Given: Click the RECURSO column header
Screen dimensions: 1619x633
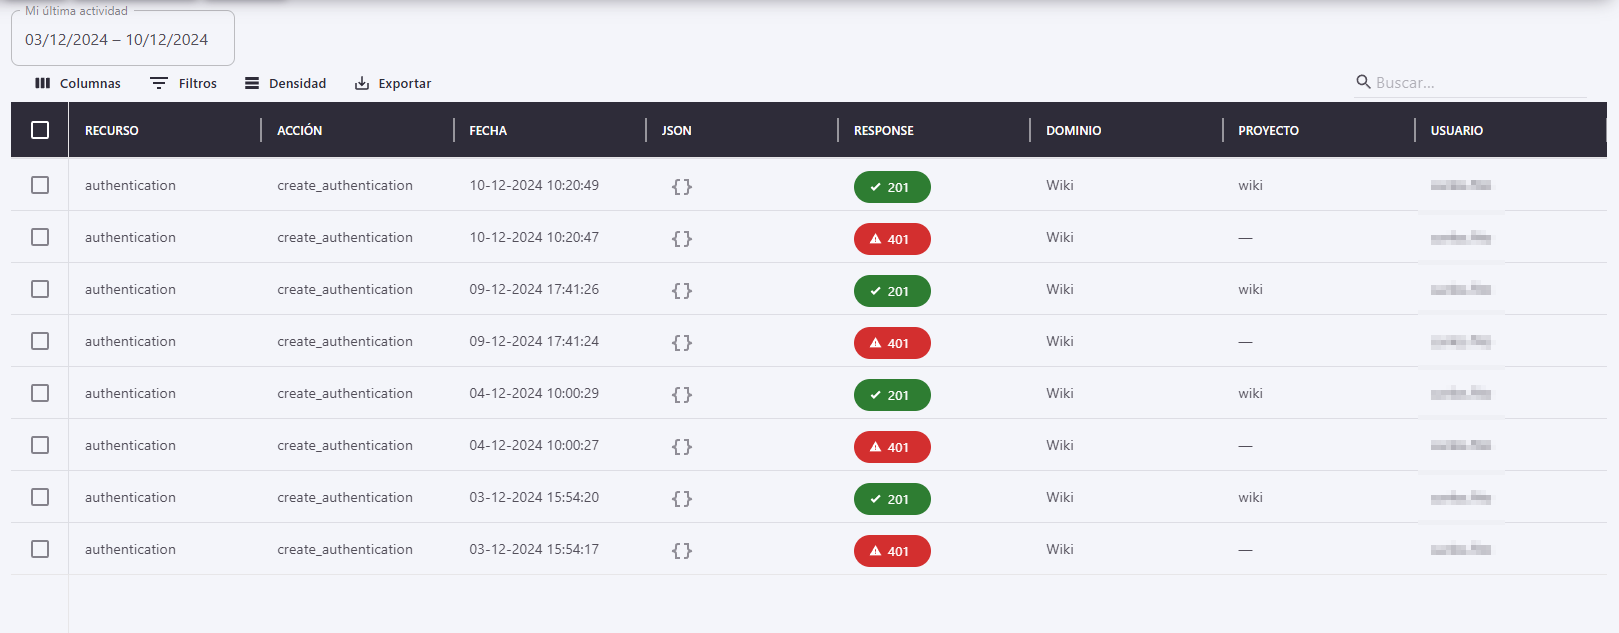Looking at the screenshot, I should tap(112, 131).
